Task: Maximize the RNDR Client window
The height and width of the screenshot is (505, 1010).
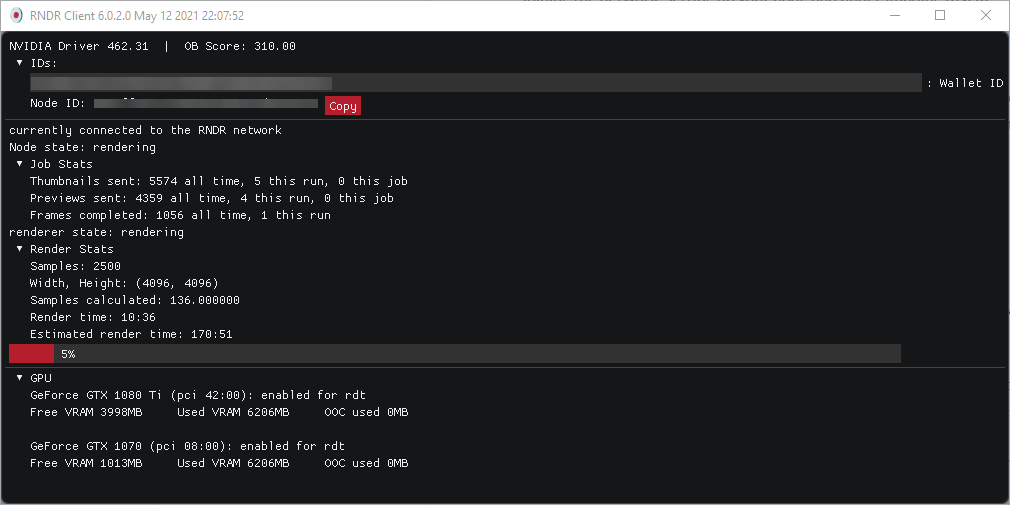Action: 940,15
